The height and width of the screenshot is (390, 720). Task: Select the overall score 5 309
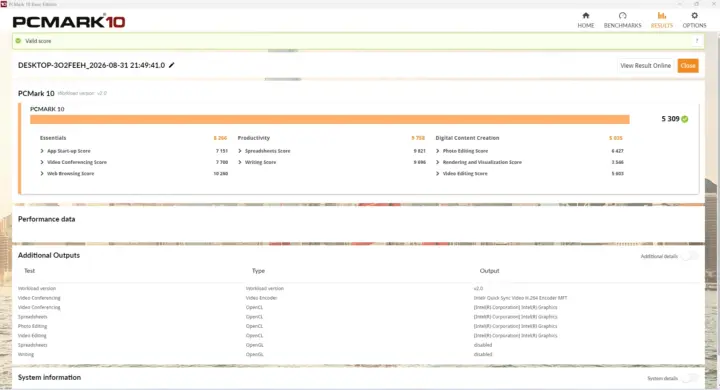pos(670,119)
